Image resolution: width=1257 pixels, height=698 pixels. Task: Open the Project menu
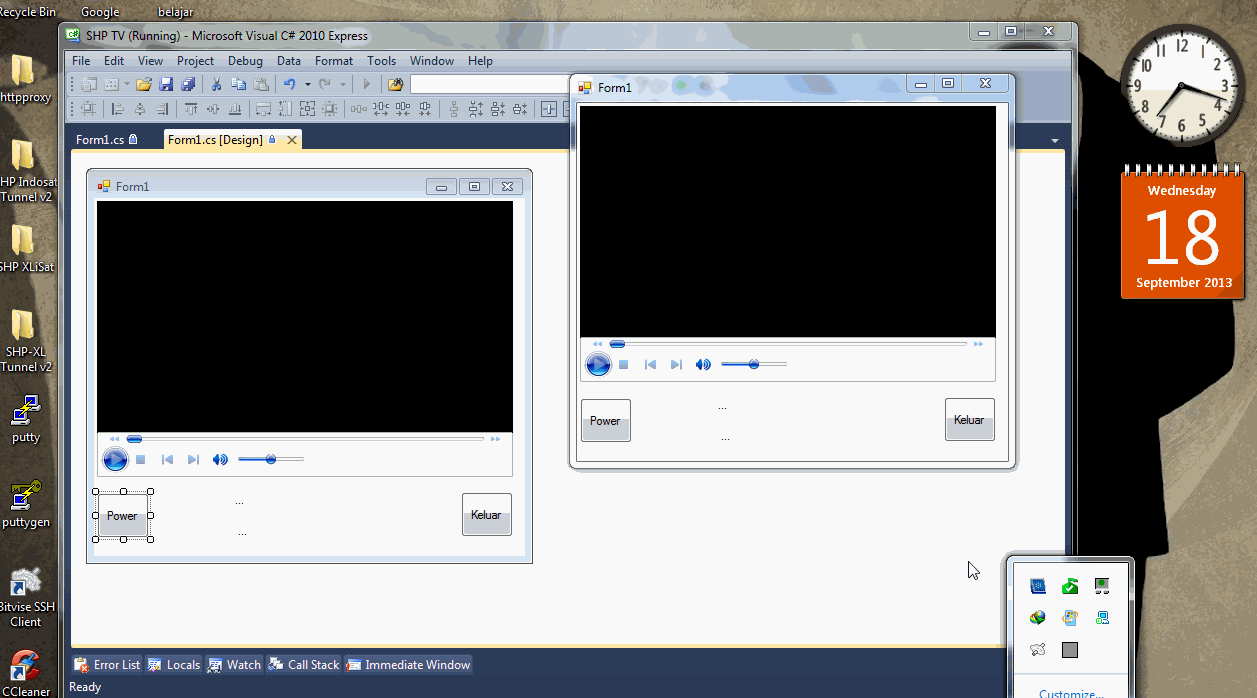click(195, 61)
